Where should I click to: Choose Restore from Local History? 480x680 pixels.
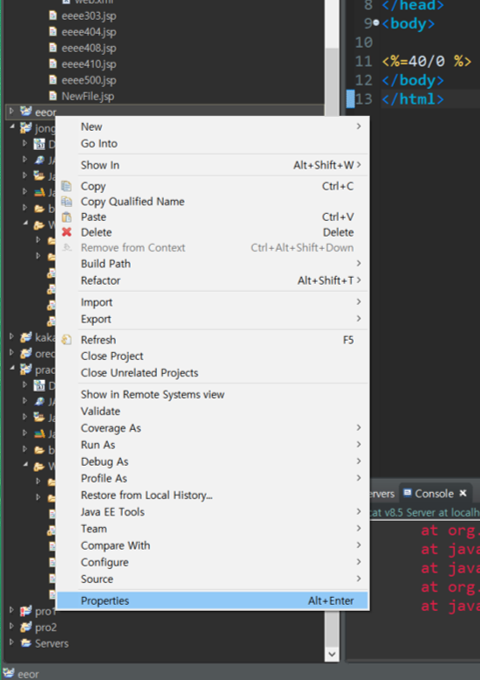click(x=212, y=495)
